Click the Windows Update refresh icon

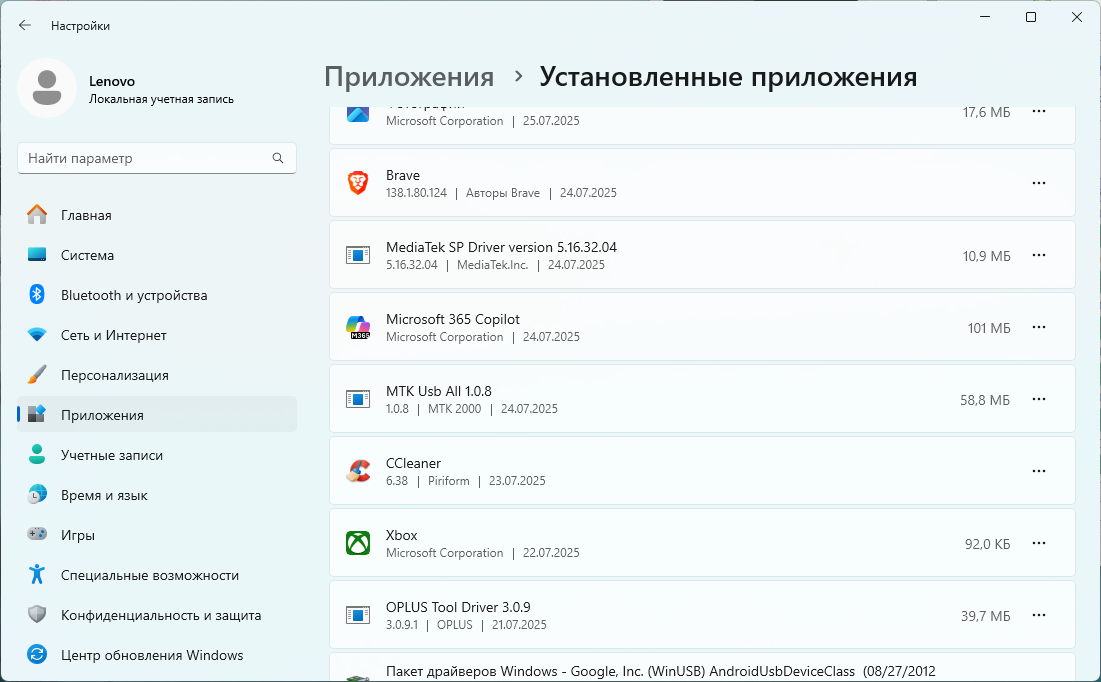click(x=37, y=655)
